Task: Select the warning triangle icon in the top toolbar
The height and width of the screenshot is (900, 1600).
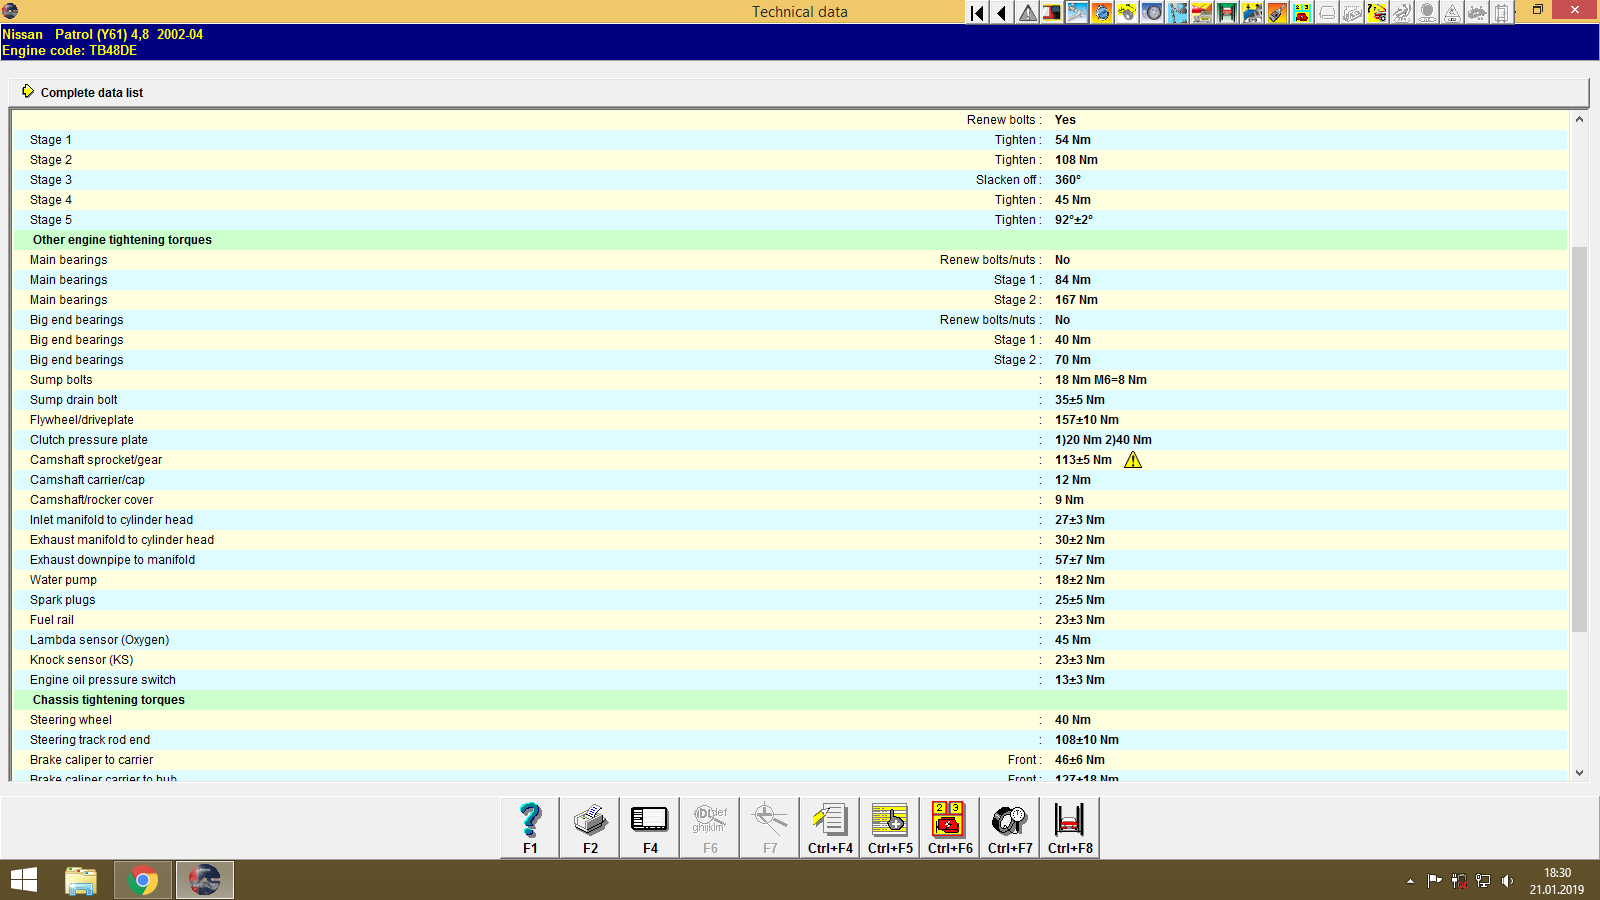Action: pos(1026,14)
